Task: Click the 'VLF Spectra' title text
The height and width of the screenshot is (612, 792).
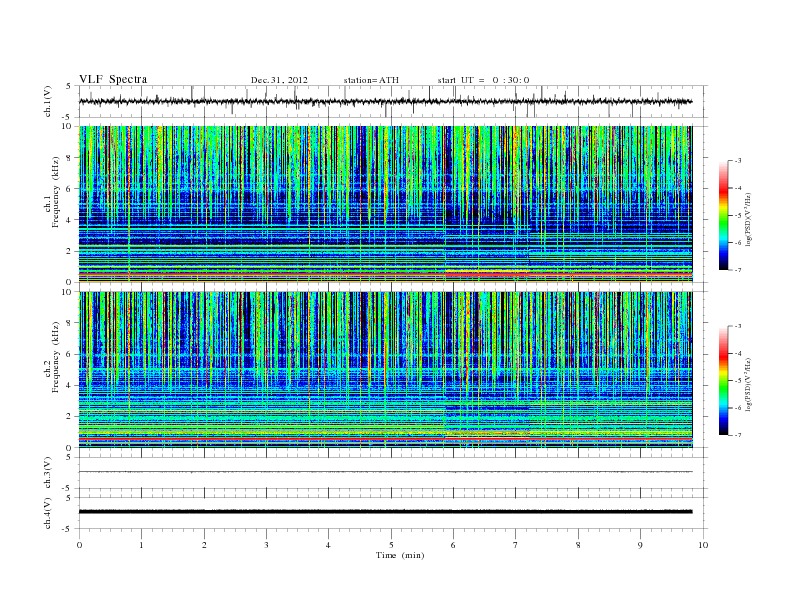Action: tap(113, 79)
